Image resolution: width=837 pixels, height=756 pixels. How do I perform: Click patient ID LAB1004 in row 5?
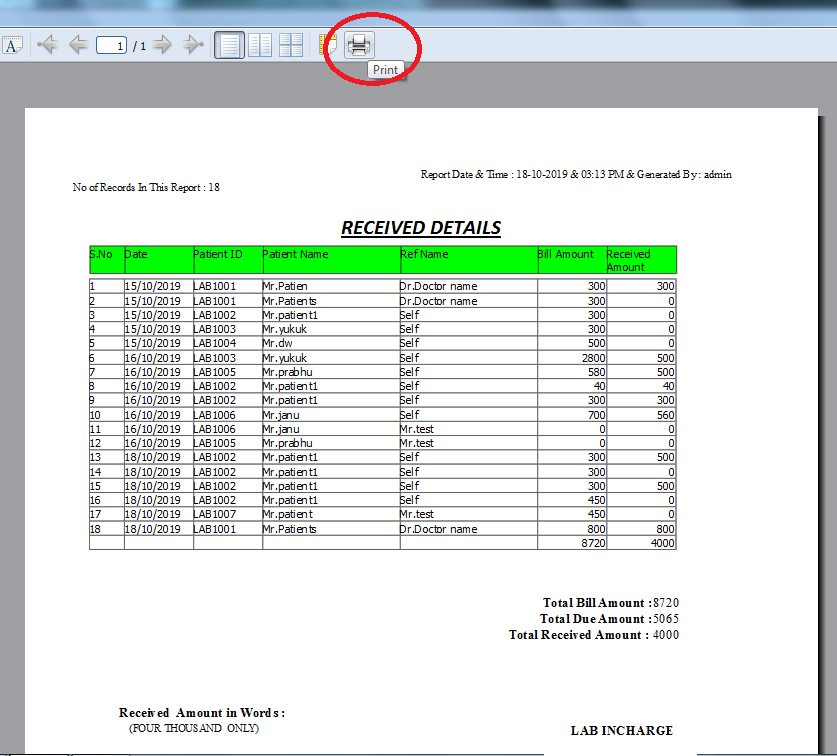coord(214,343)
